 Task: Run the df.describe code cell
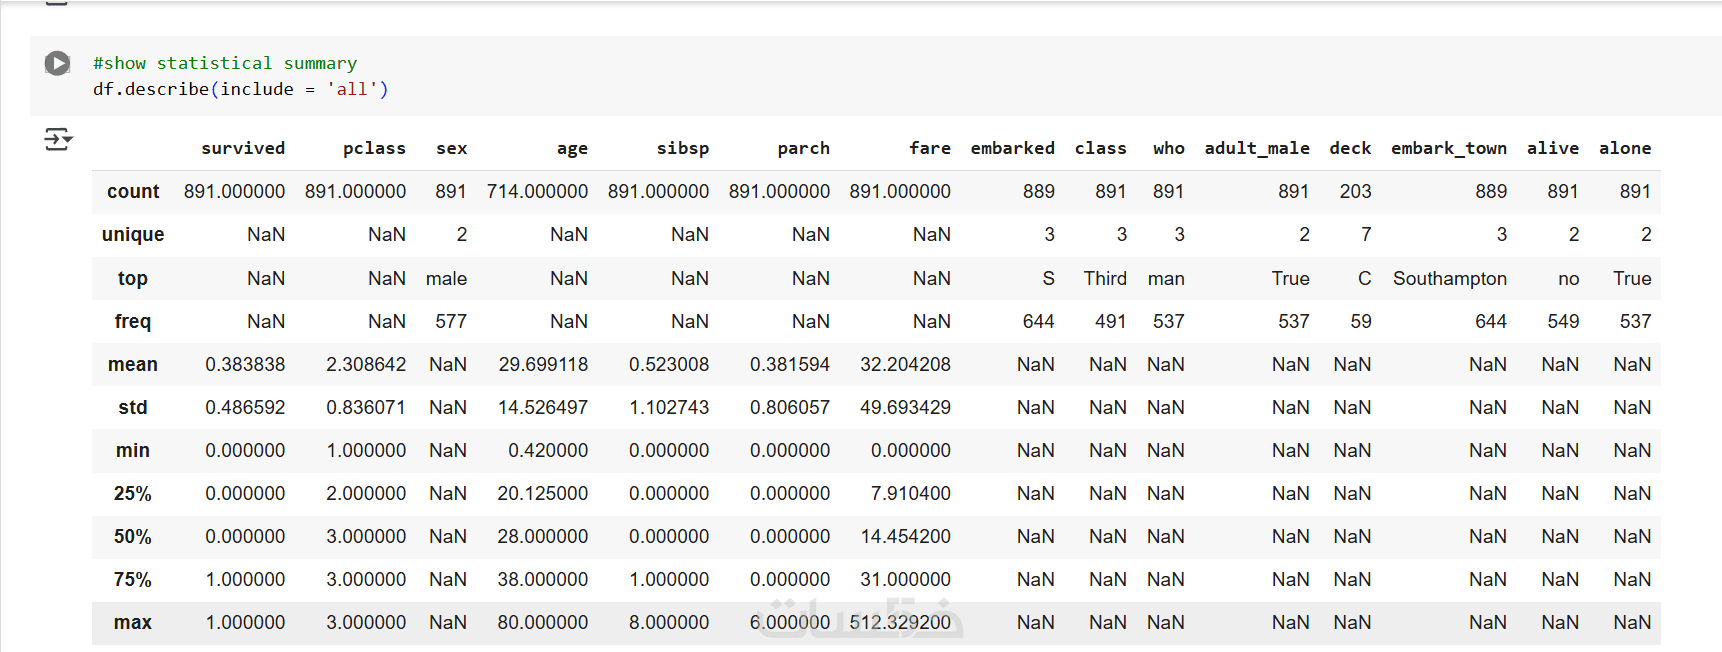(57, 64)
